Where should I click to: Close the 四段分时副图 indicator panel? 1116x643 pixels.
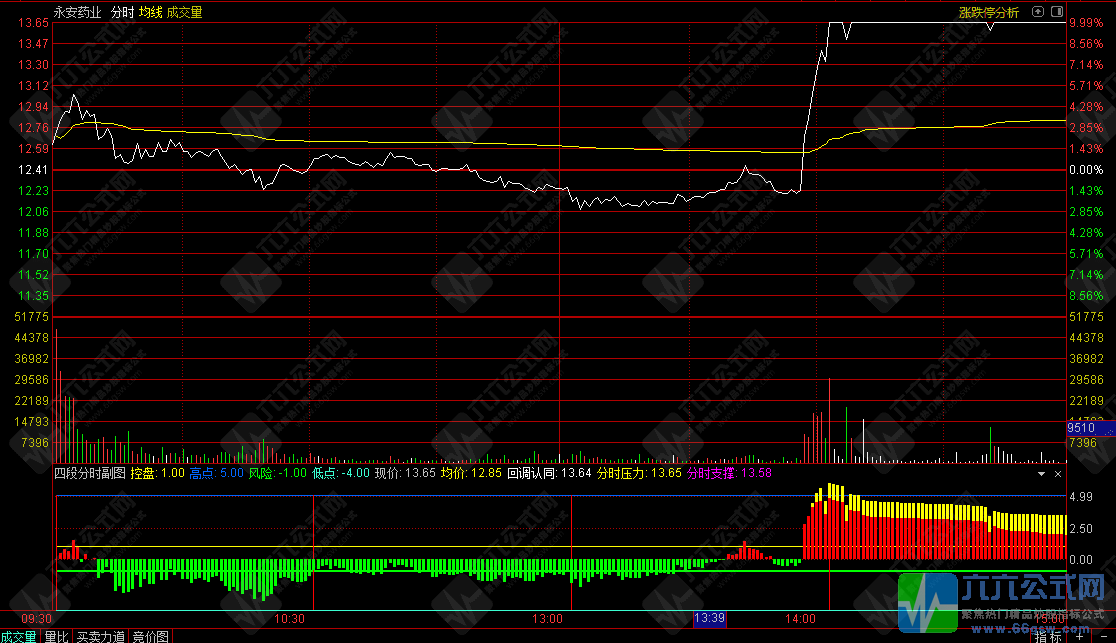tap(1057, 473)
